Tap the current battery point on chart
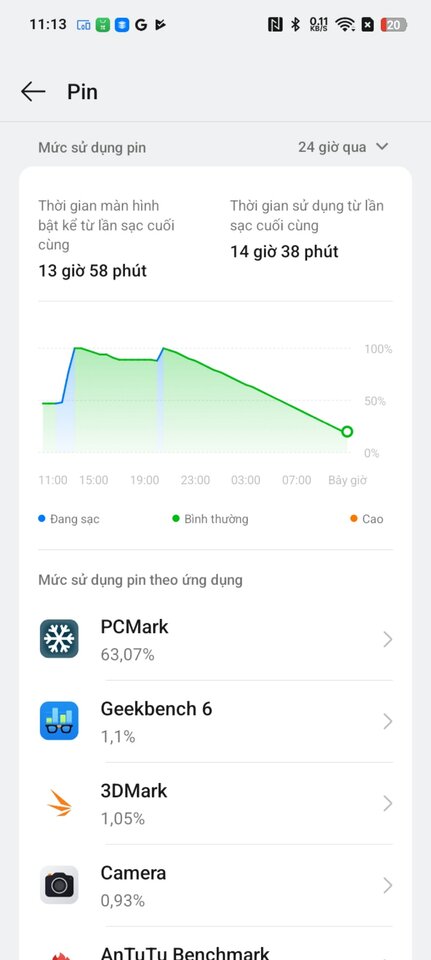This screenshot has width=431, height=960. [x=347, y=432]
